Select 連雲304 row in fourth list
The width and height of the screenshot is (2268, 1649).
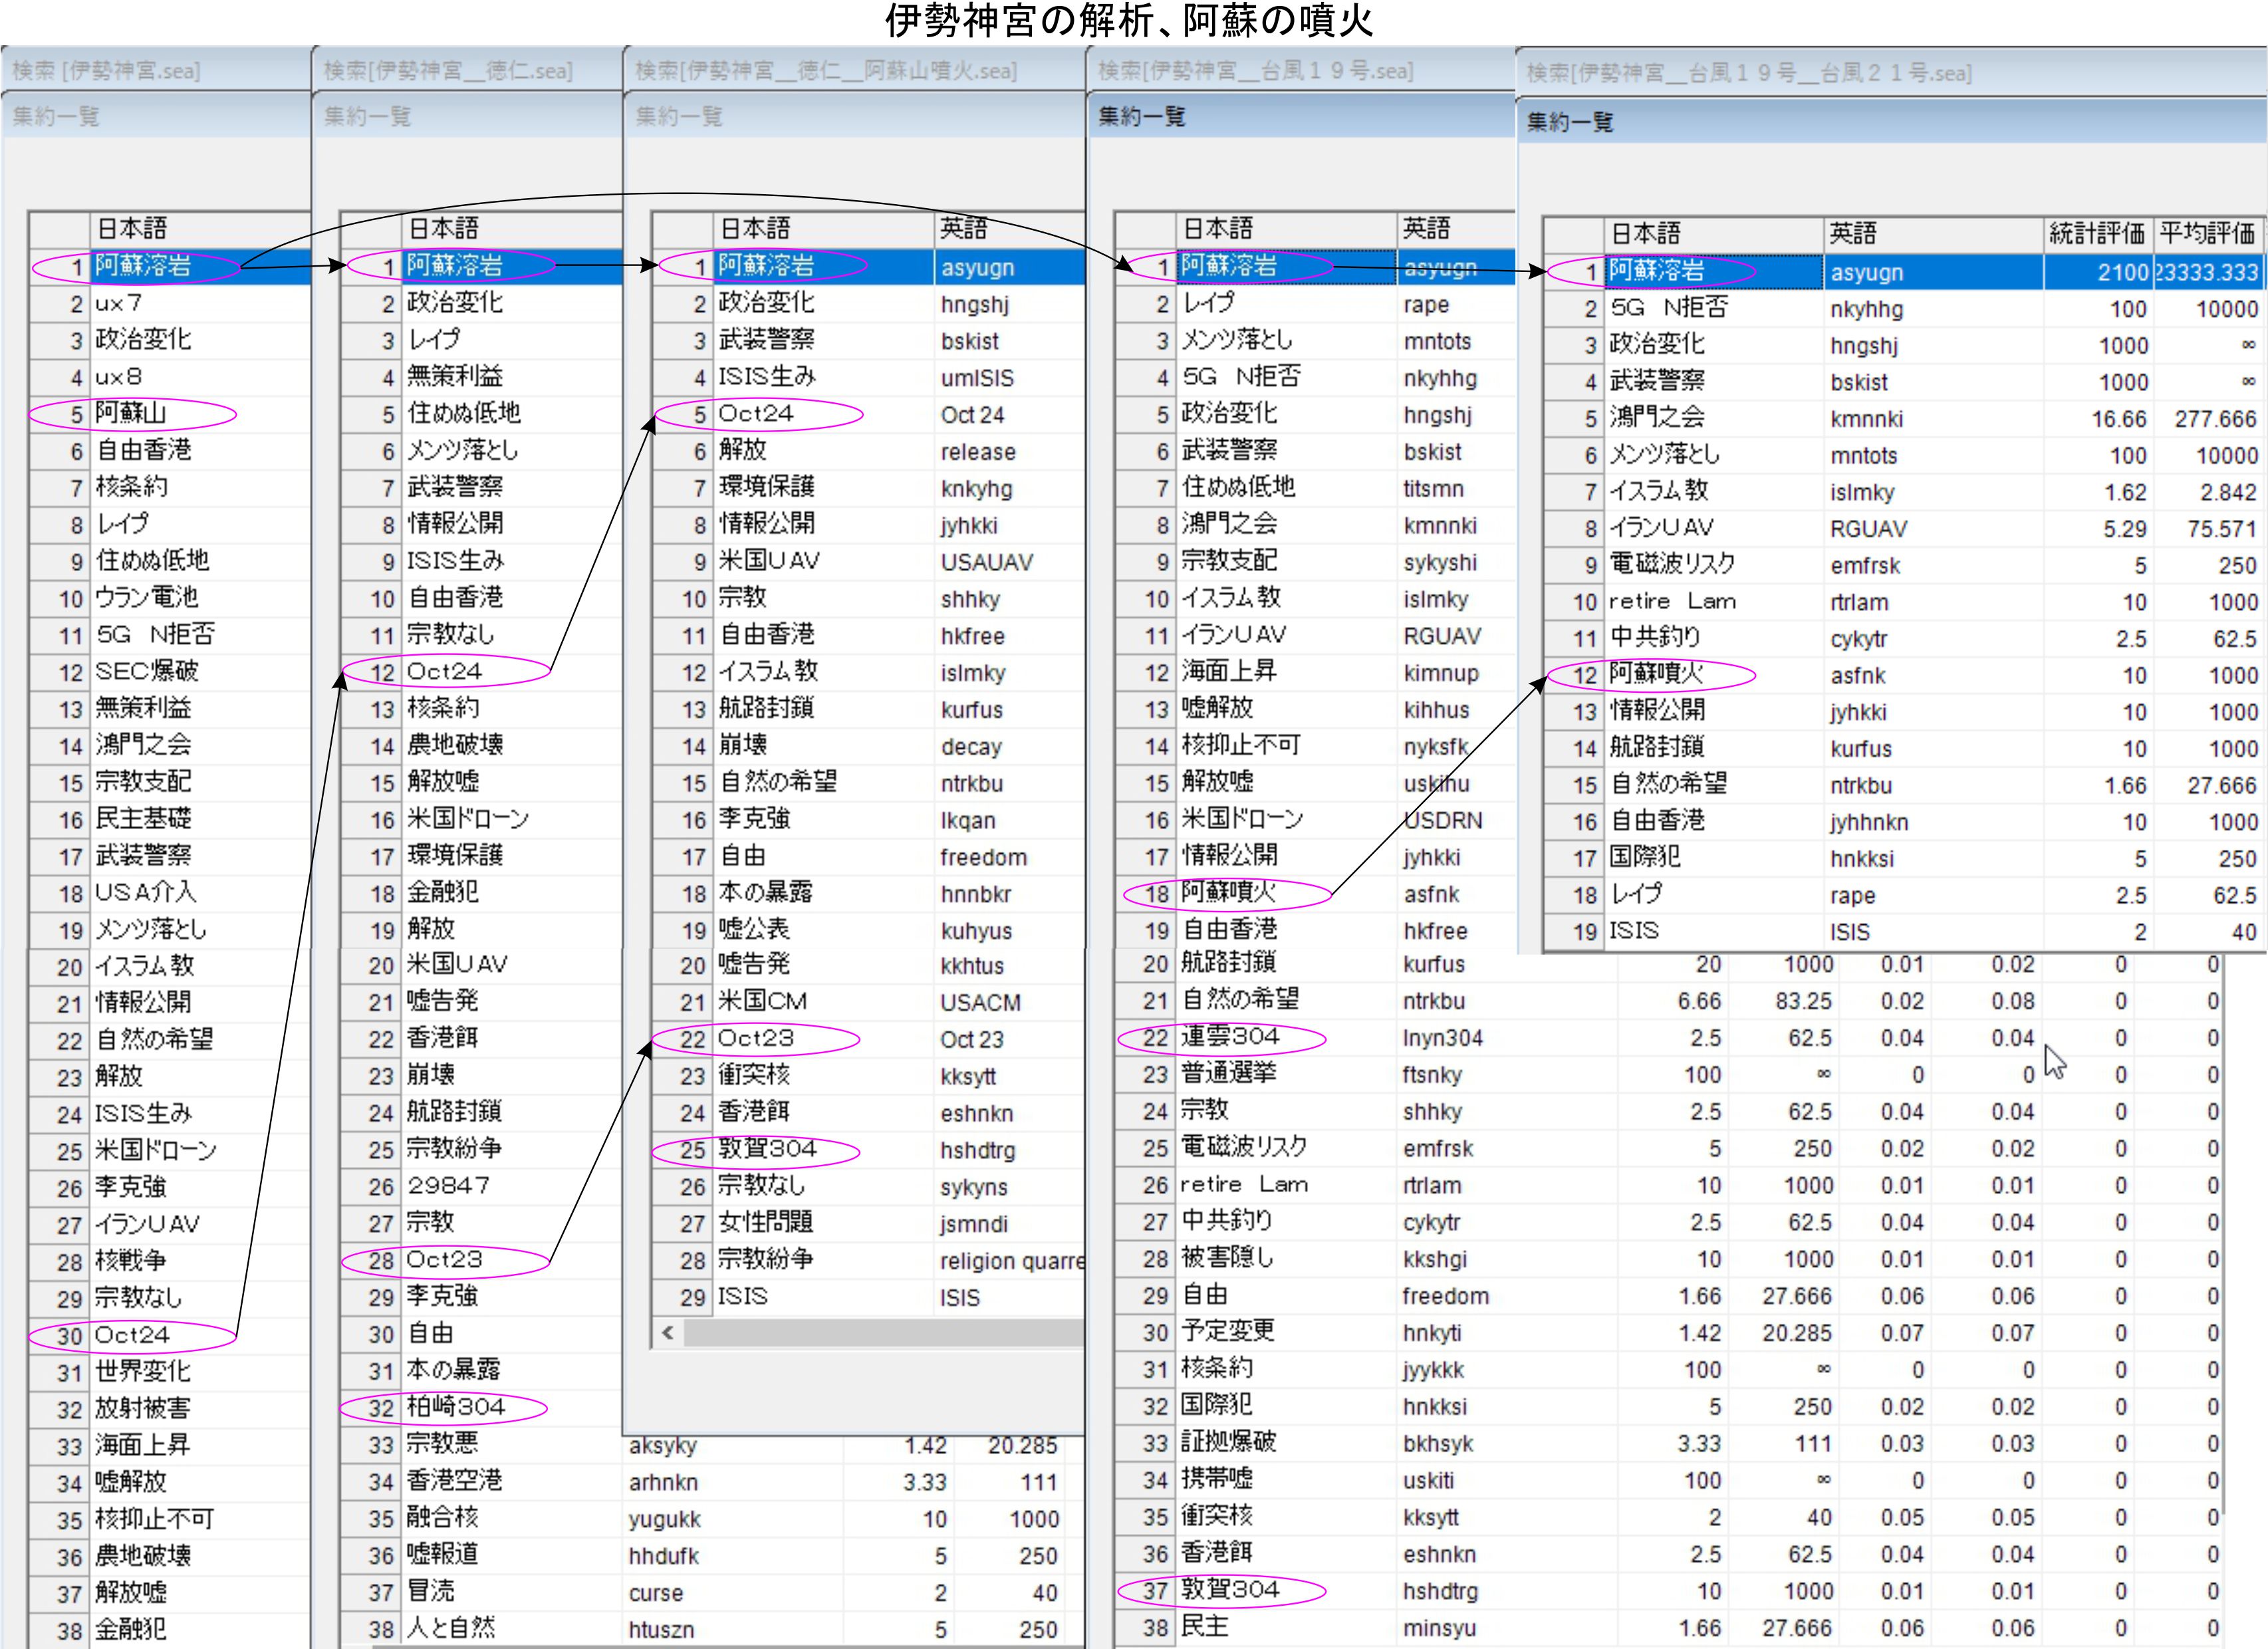point(1229,1037)
